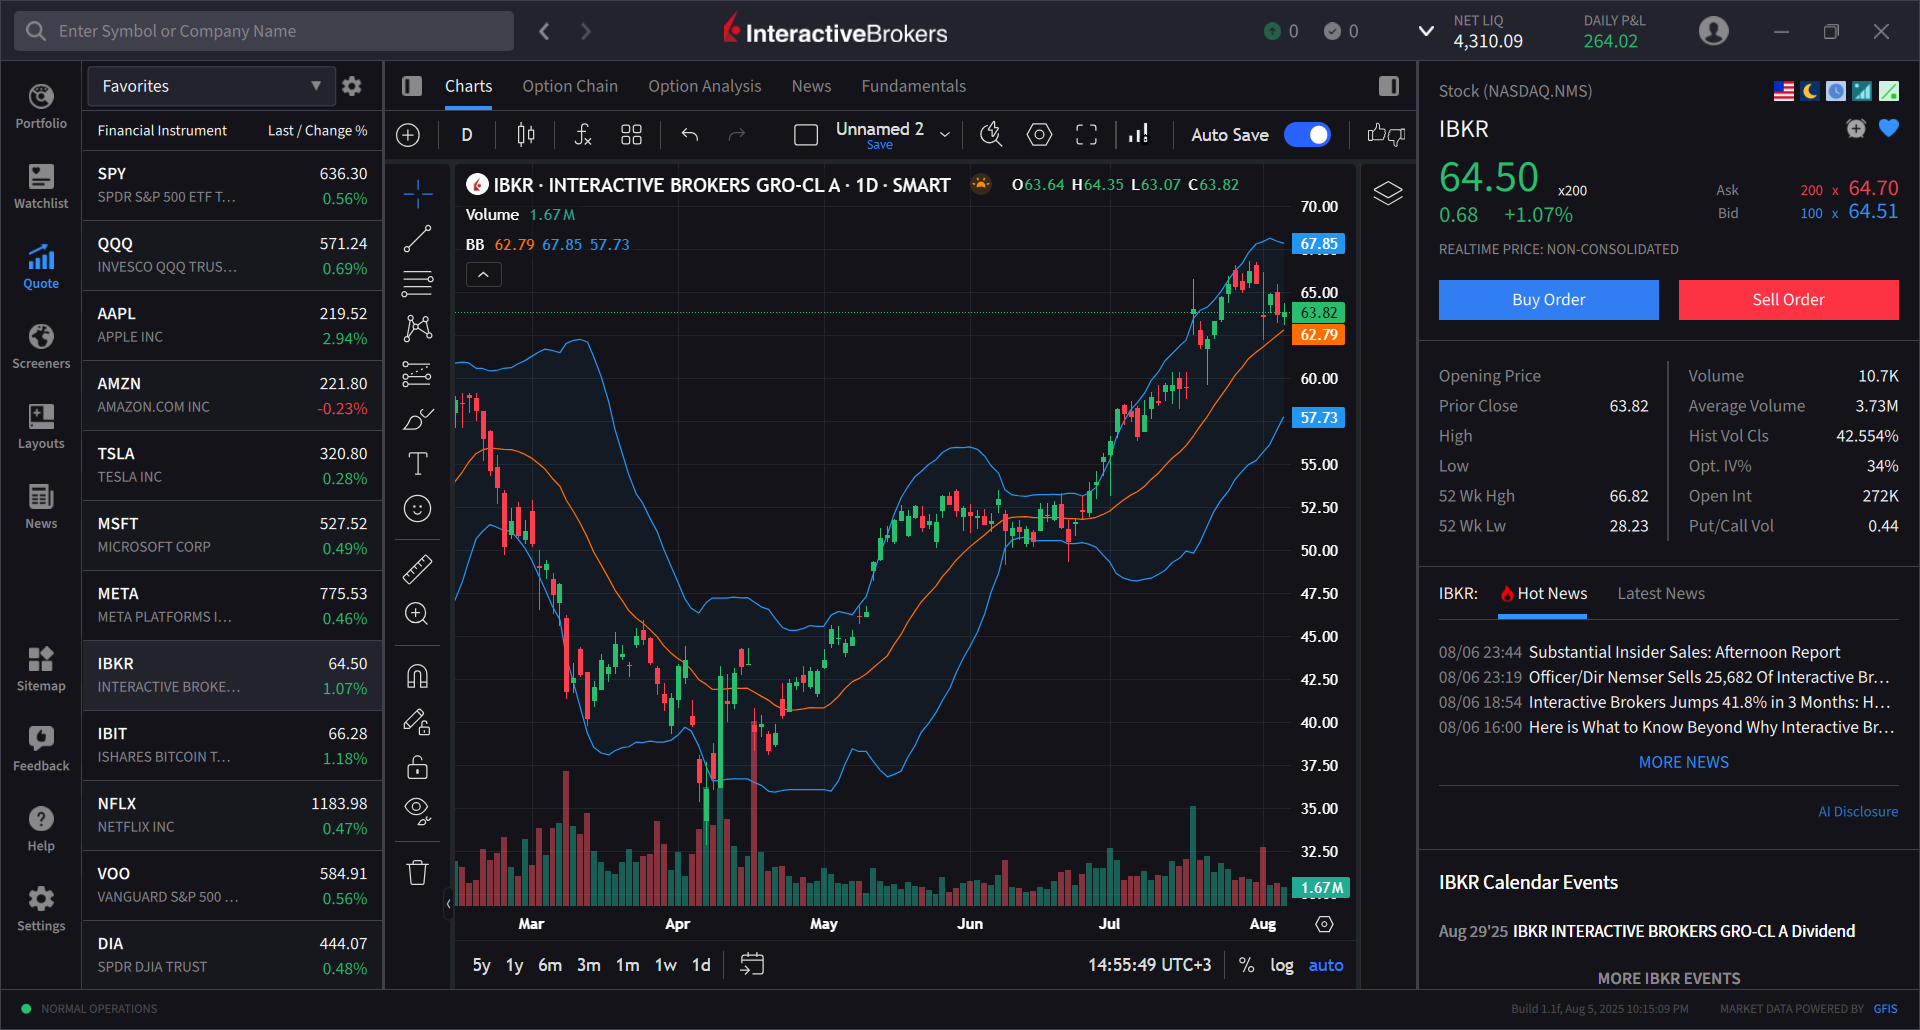Image resolution: width=1920 pixels, height=1030 pixels.
Task: Open the News sidebar section
Action: click(x=41, y=507)
